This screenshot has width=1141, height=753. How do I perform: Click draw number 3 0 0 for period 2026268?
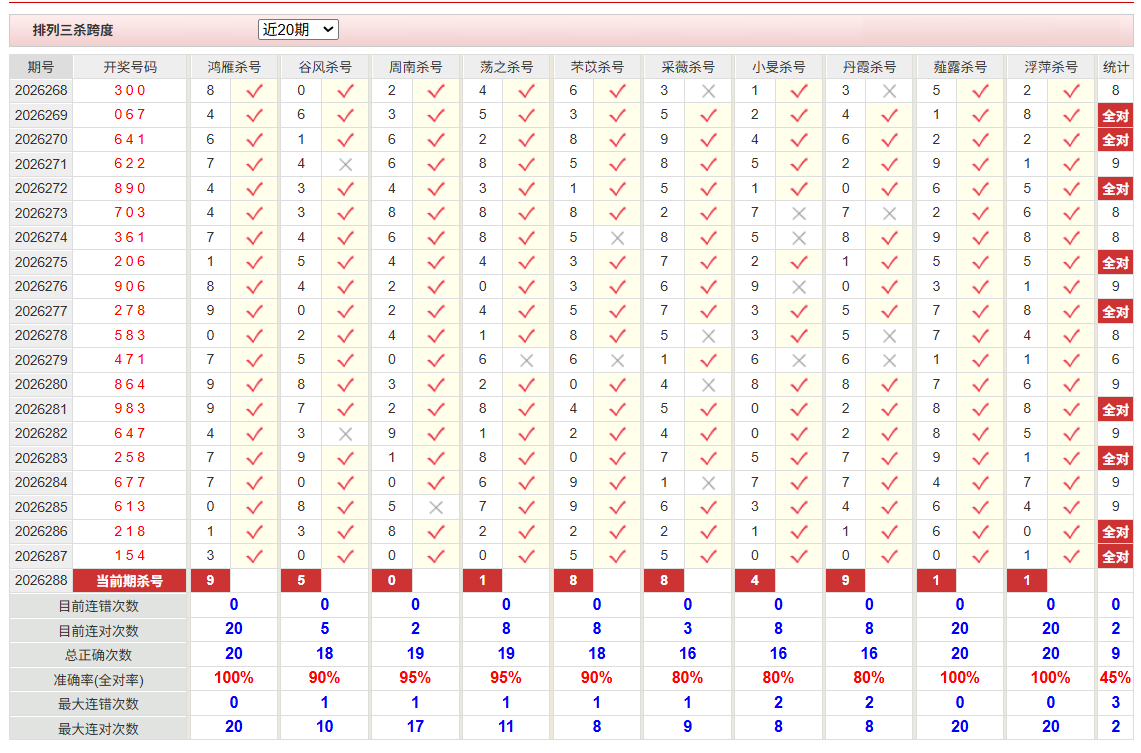130,90
